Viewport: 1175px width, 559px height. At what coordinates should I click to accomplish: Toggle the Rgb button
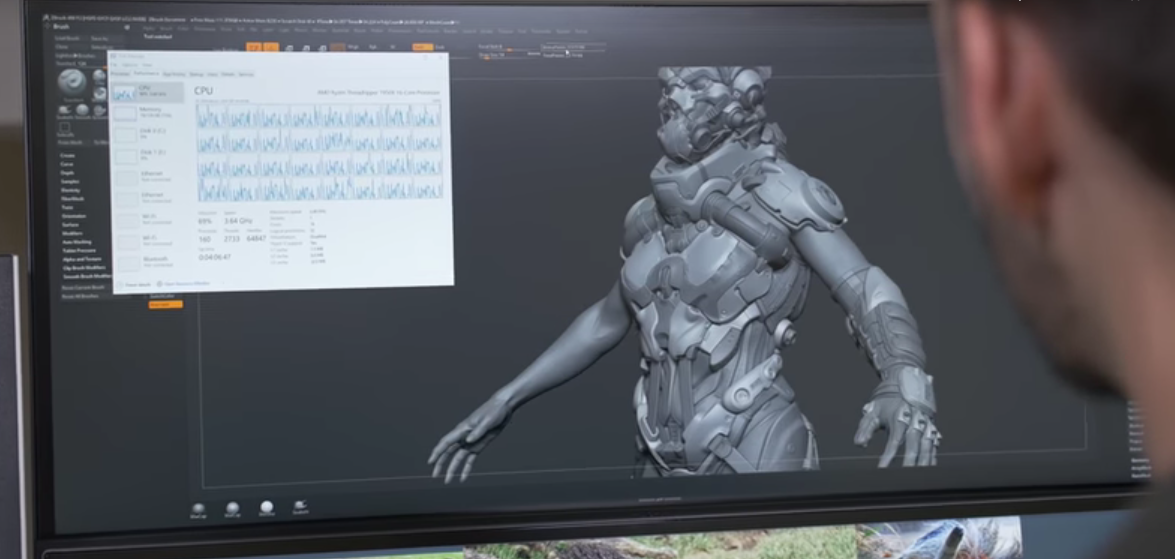pyautogui.click(x=372, y=47)
